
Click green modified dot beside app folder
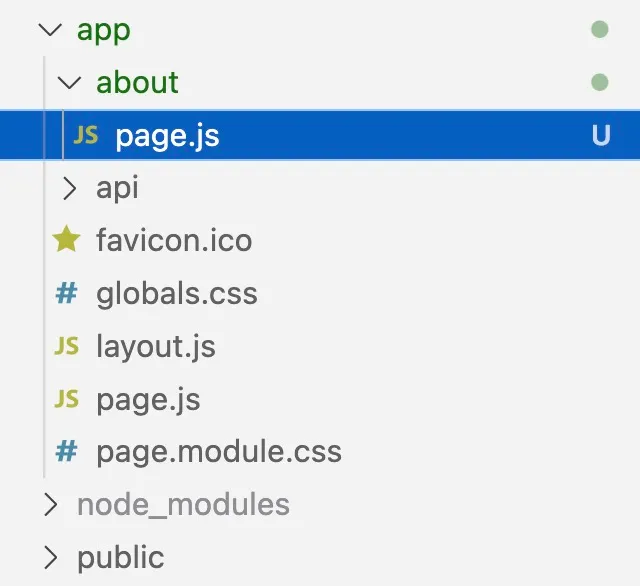click(600, 30)
